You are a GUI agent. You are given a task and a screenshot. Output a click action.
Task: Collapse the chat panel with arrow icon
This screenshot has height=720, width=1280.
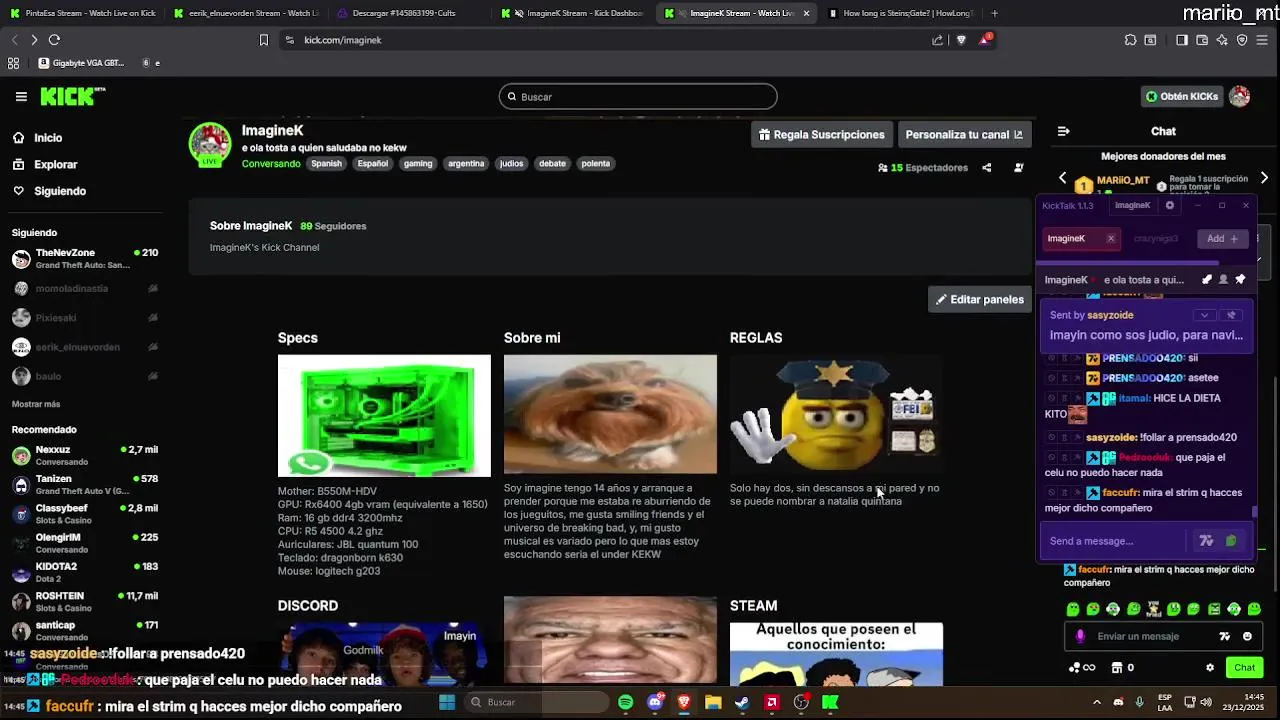coord(1063,131)
